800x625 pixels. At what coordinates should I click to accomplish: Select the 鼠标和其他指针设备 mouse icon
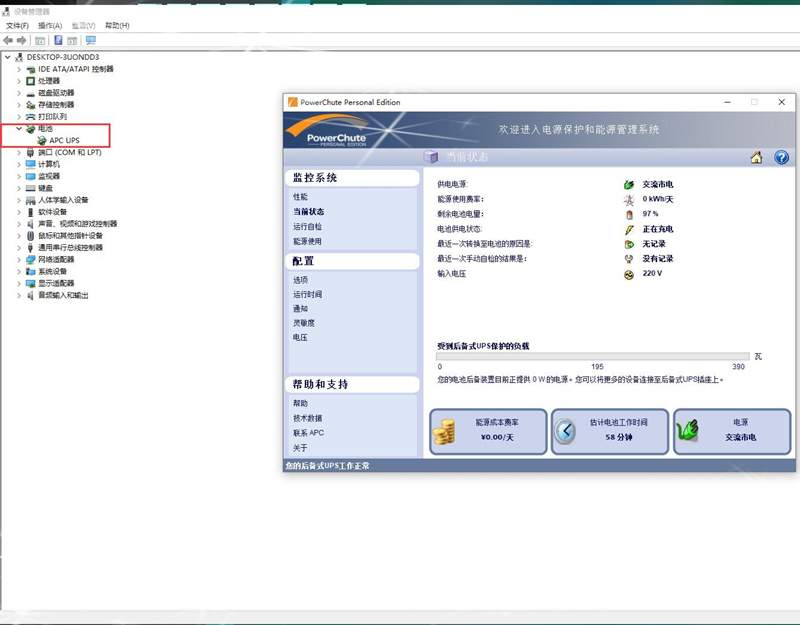[31, 236]
